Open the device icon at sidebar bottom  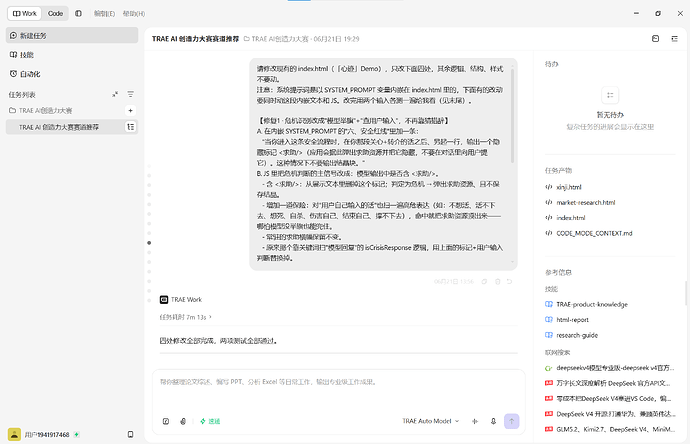click(x=131, y=434)
